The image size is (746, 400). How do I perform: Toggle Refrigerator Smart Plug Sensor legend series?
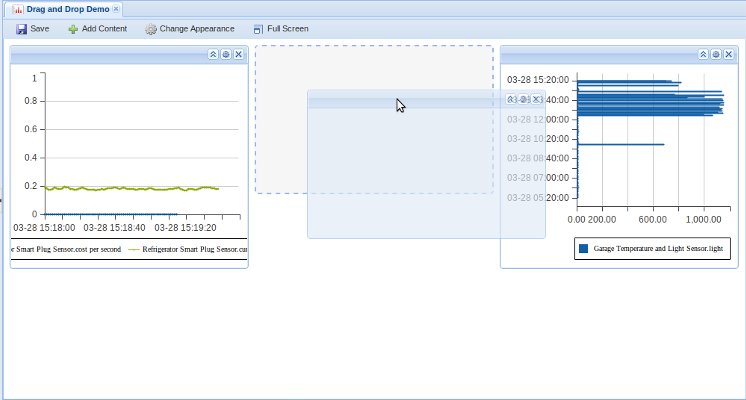coord(188,248)
